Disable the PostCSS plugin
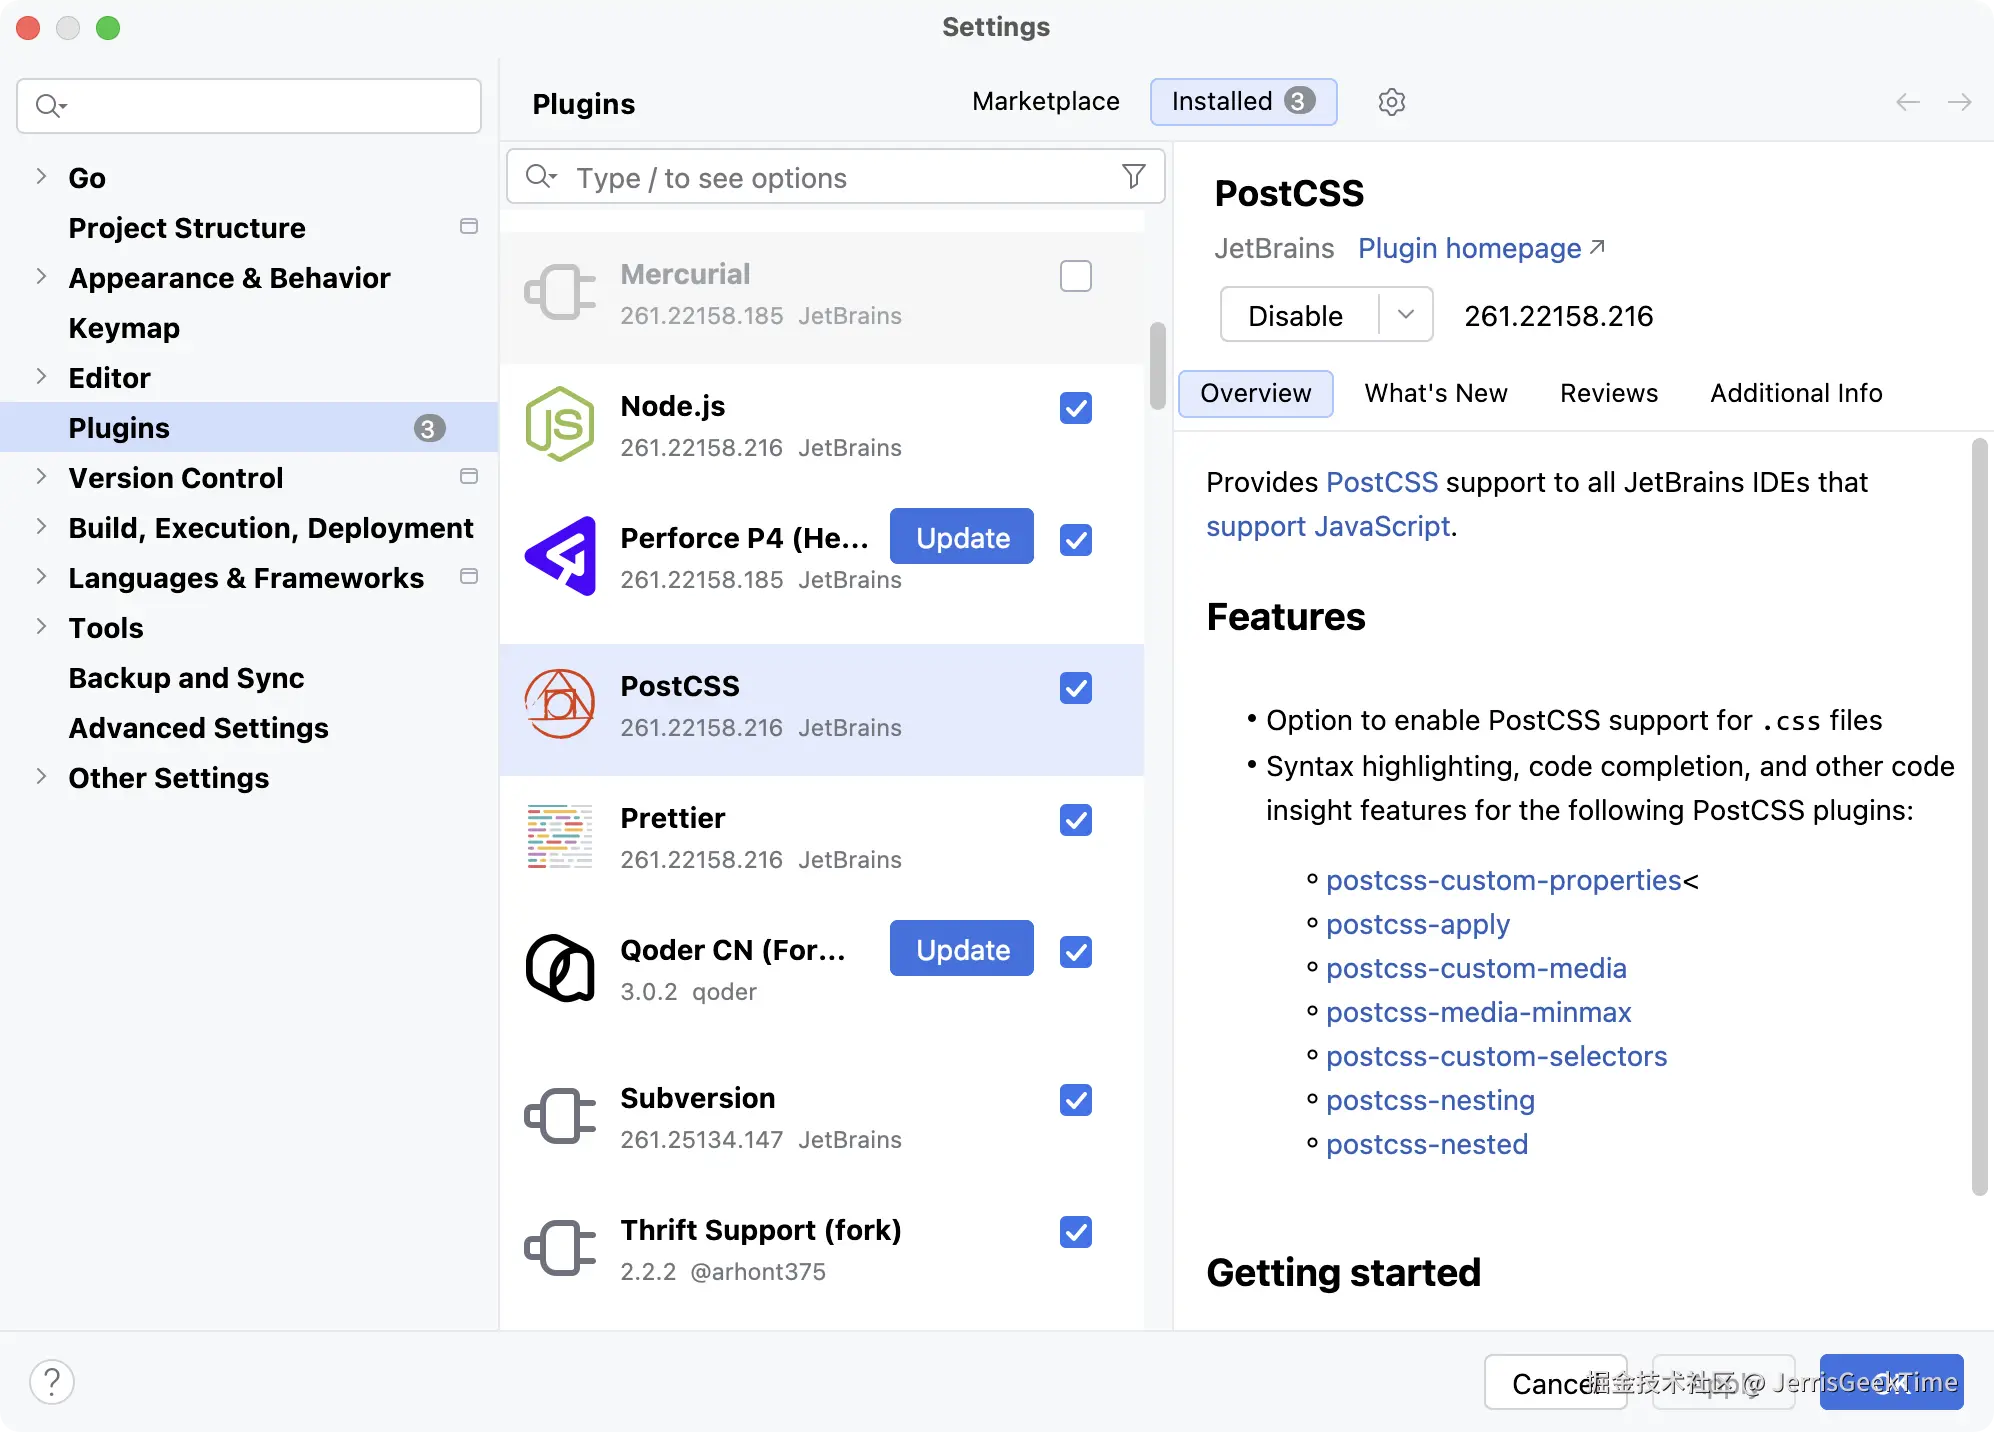The height and width of the screenshot is (1432, 1994). (1295, 315)
